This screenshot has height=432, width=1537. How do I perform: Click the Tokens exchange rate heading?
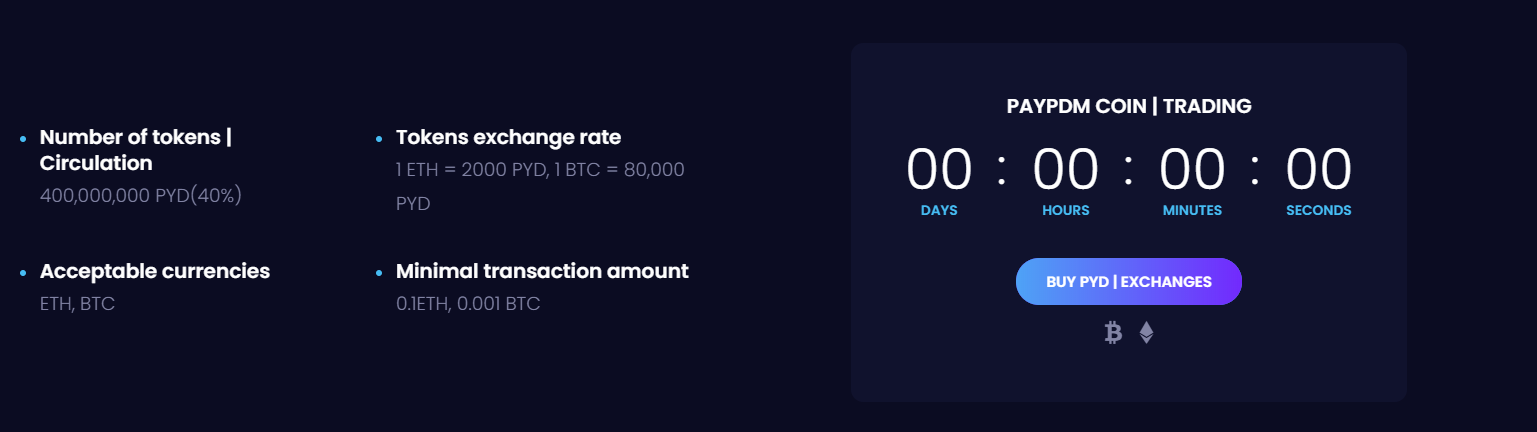(x=509, y=137)
